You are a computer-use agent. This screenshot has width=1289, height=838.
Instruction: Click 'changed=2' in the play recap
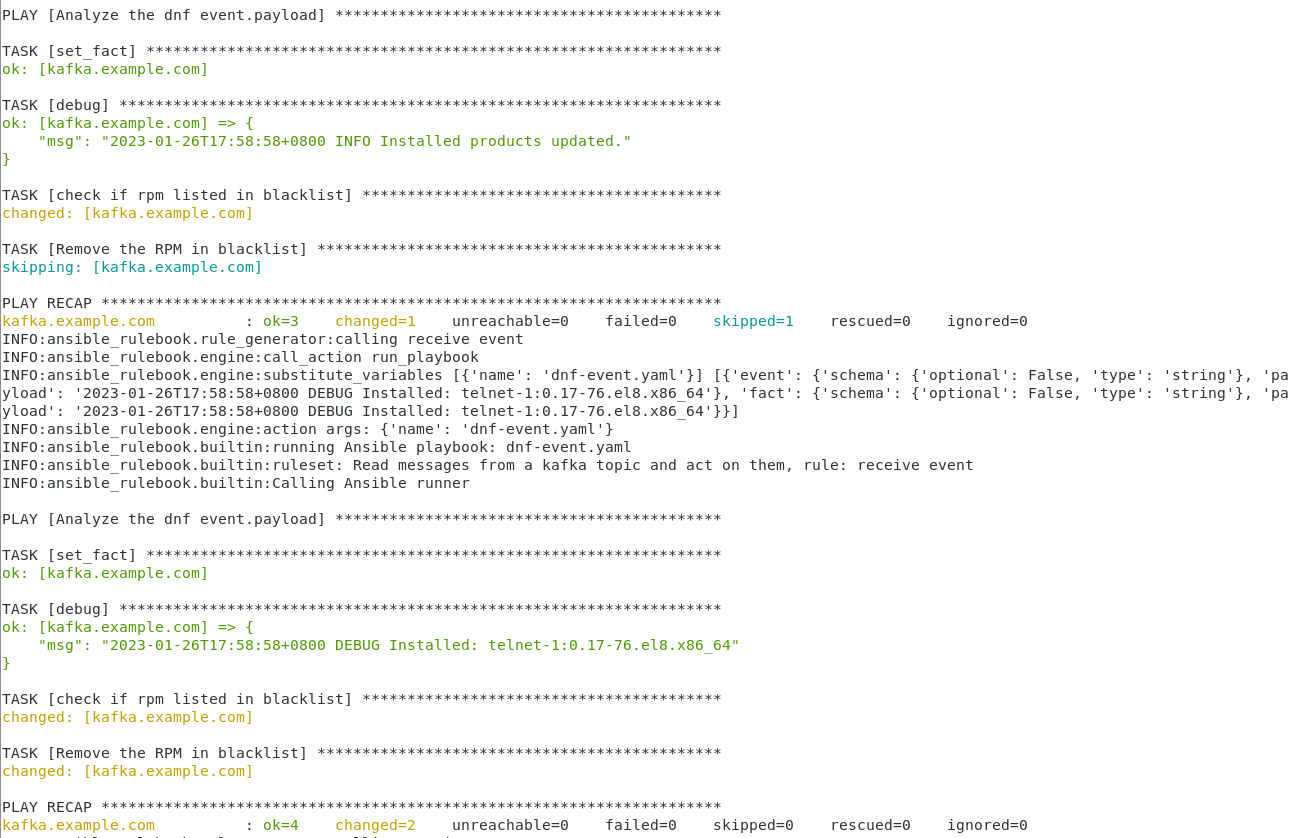375,825
